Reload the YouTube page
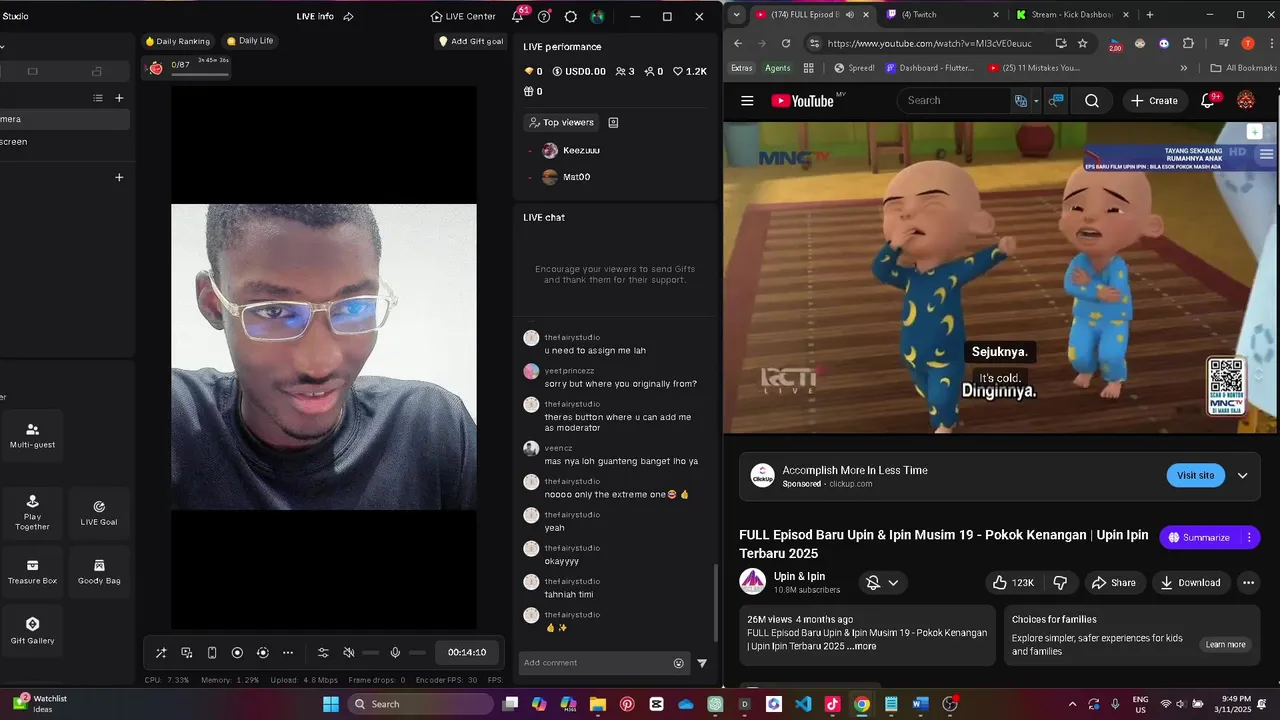This screenshot has width=1280, height=720. coord(786,43)
